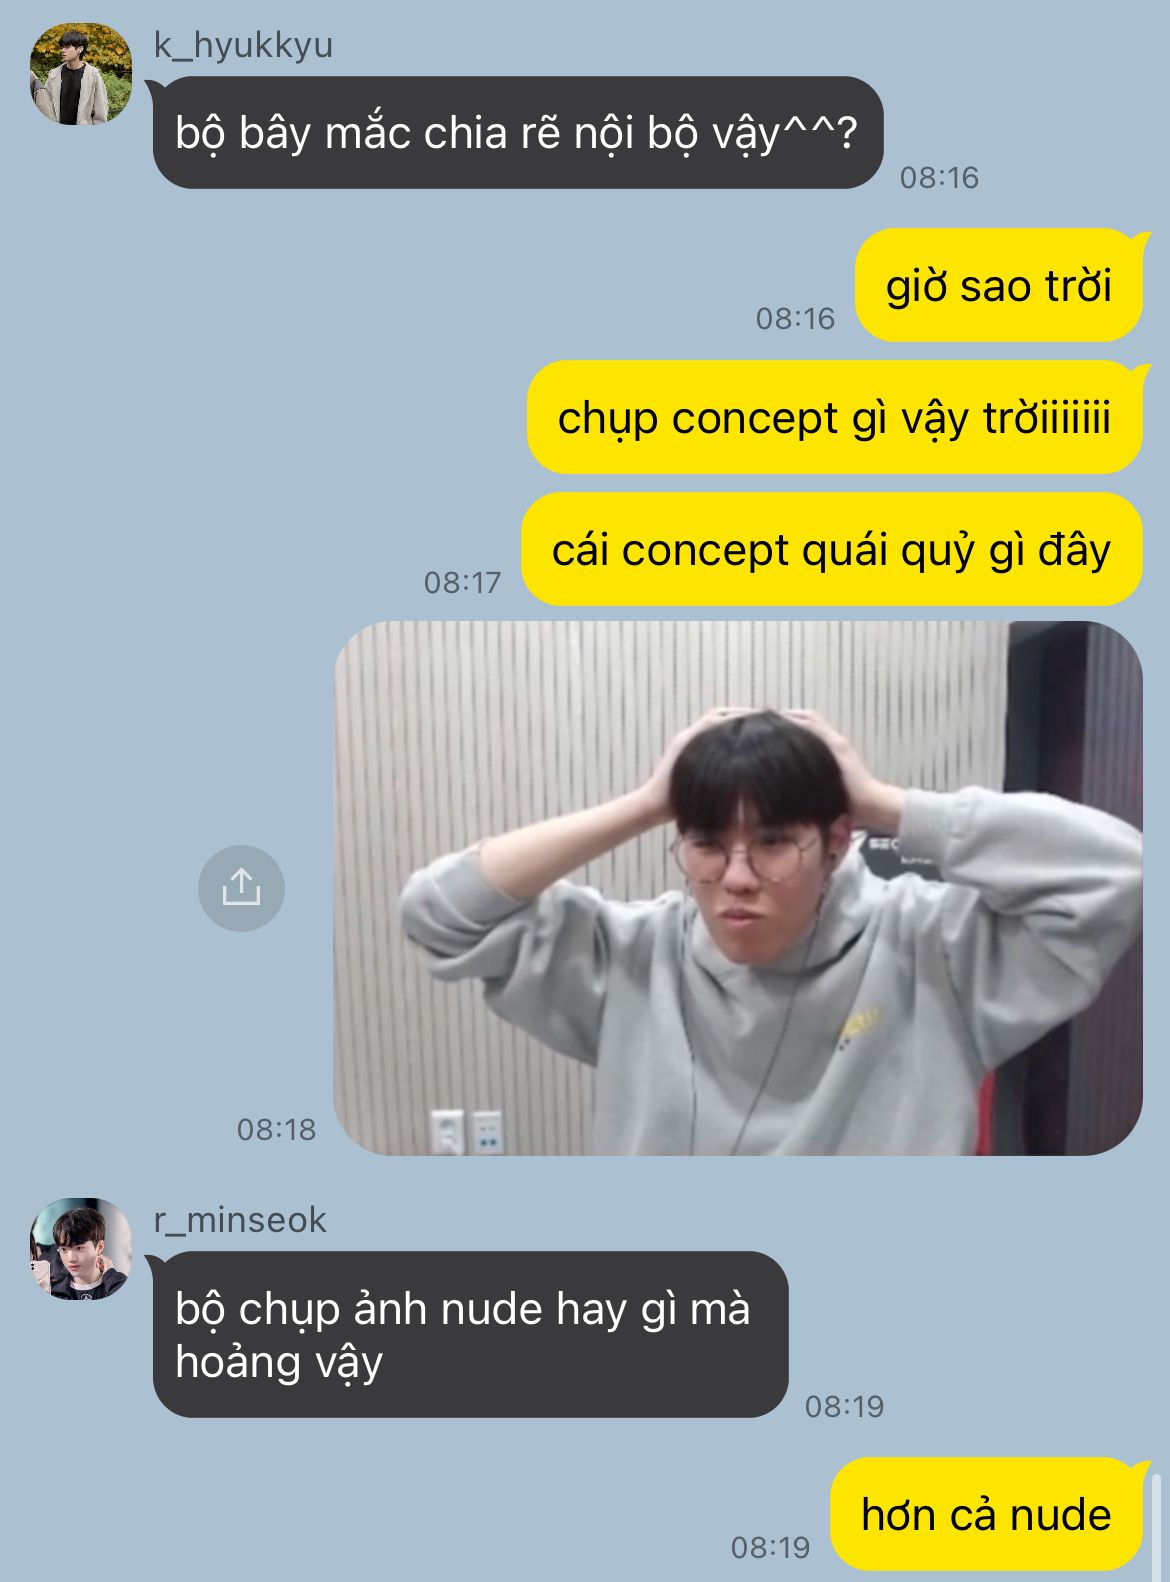
Task: Select the 'cái concept quái quỷ gì đây' bubble
Action: click(x=832, y=550)
